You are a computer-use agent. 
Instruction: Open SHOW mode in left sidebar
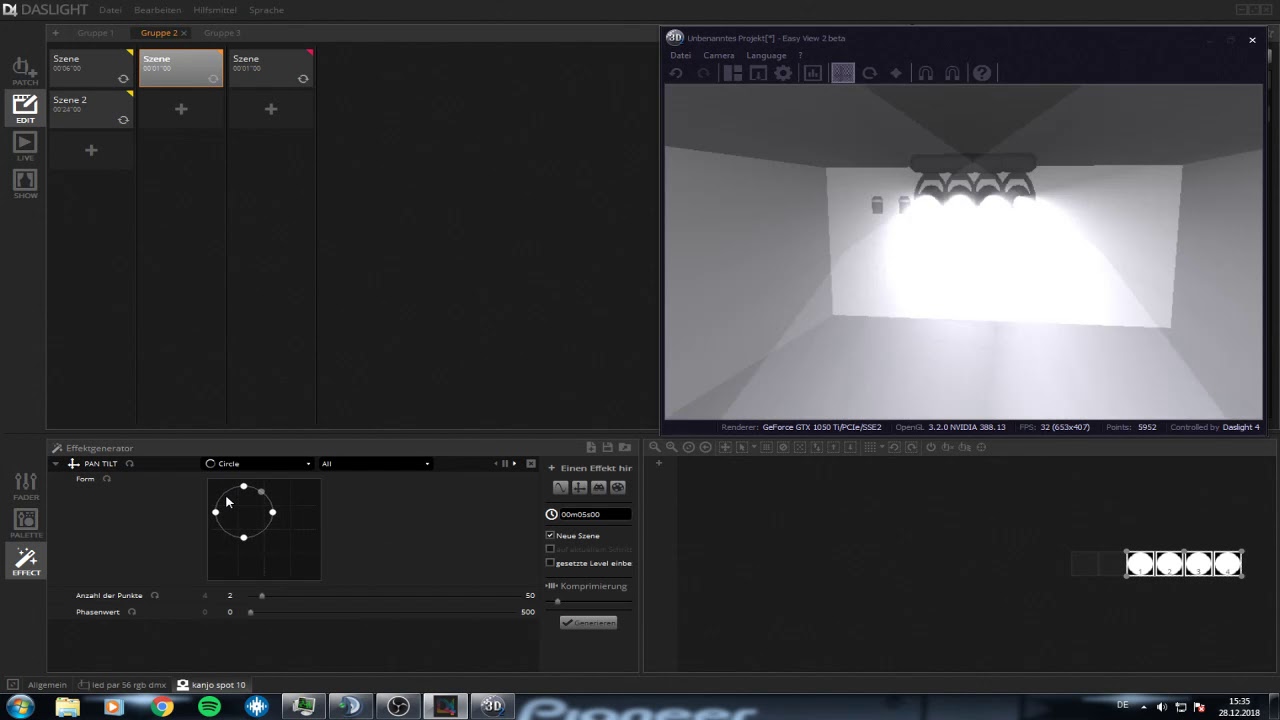click(25, 184)
